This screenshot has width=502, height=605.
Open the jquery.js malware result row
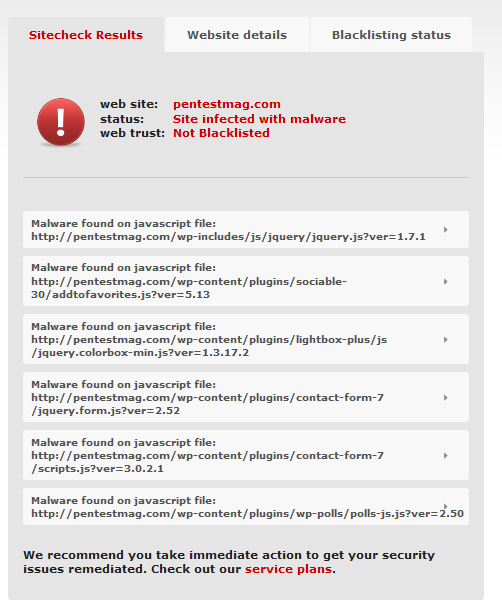coord(246,230)
